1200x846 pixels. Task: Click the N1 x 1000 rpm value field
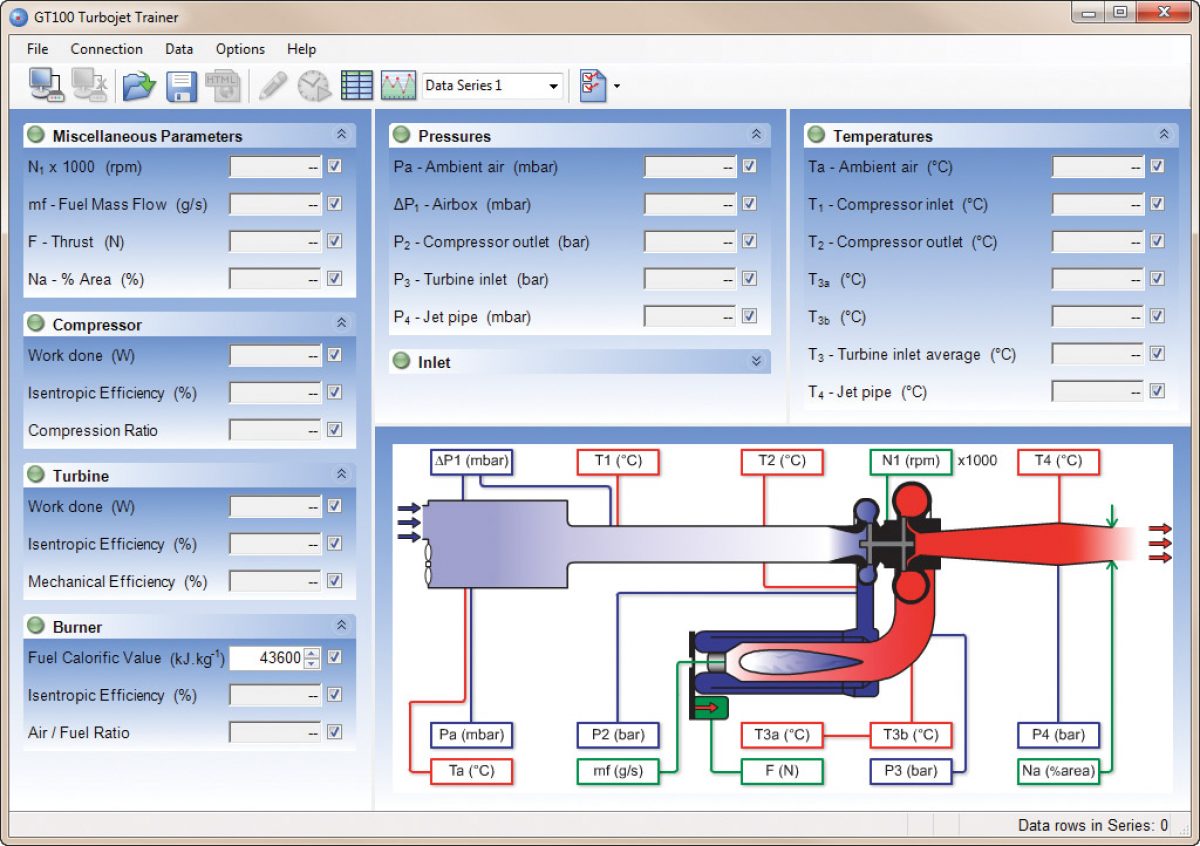click(x=276, y=167)
